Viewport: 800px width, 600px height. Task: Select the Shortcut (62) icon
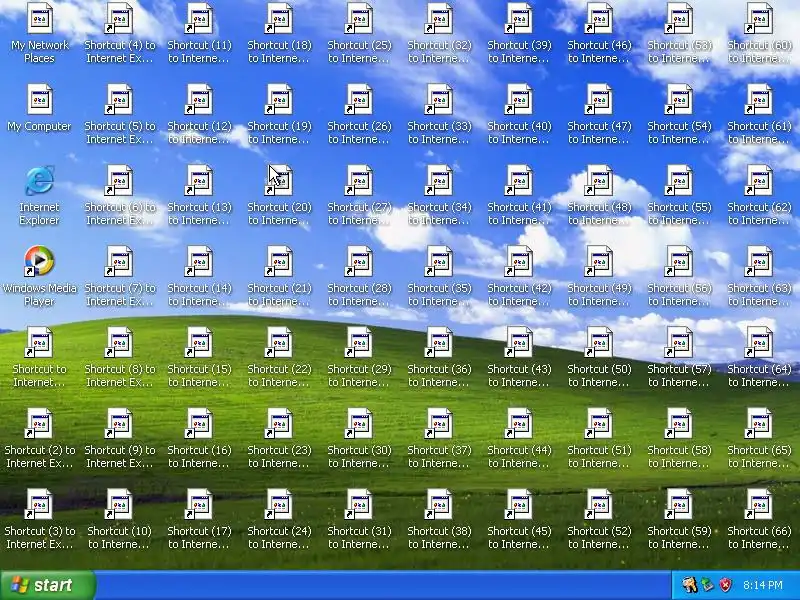pos(760,181)
